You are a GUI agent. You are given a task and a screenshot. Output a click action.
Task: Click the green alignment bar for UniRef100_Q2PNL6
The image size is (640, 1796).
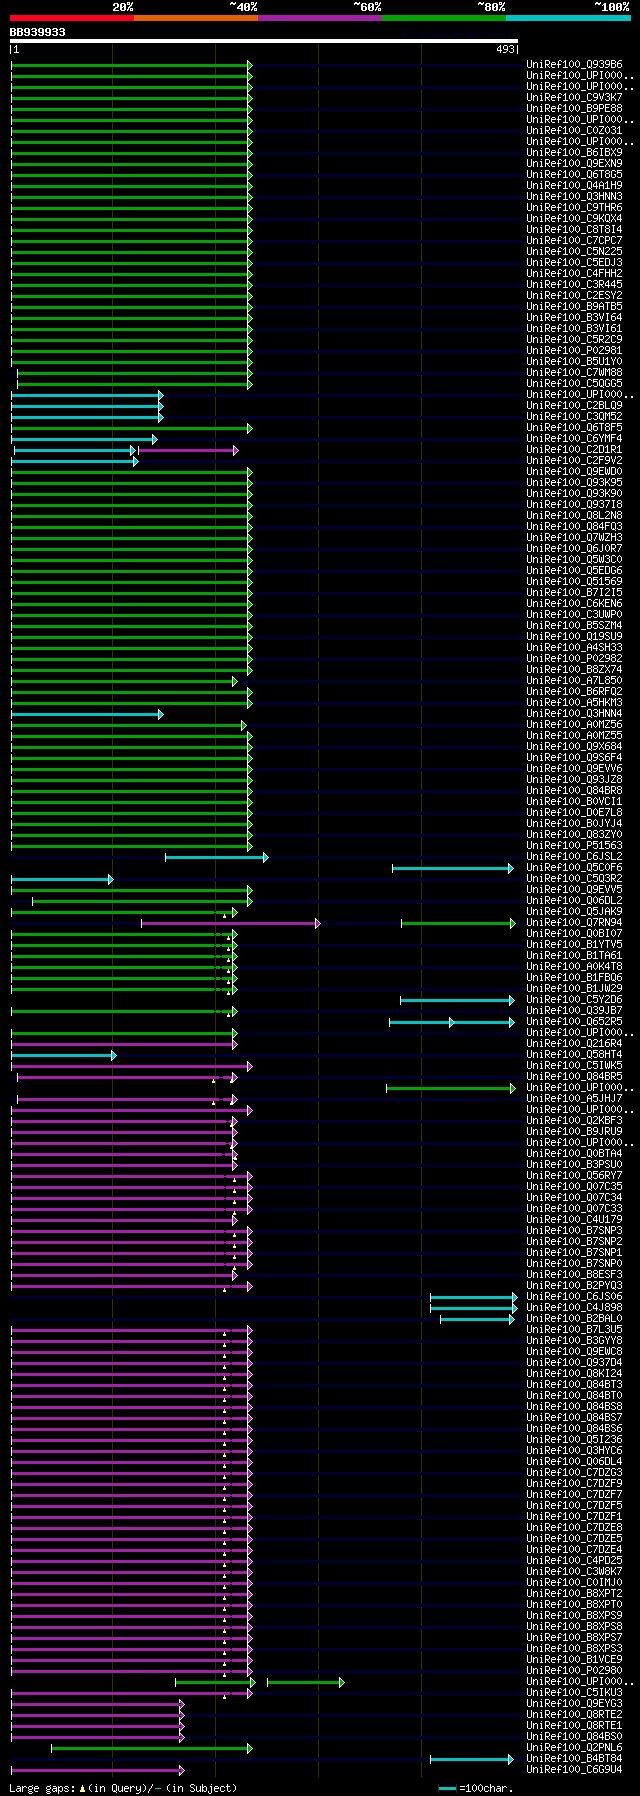(152, 1748)
